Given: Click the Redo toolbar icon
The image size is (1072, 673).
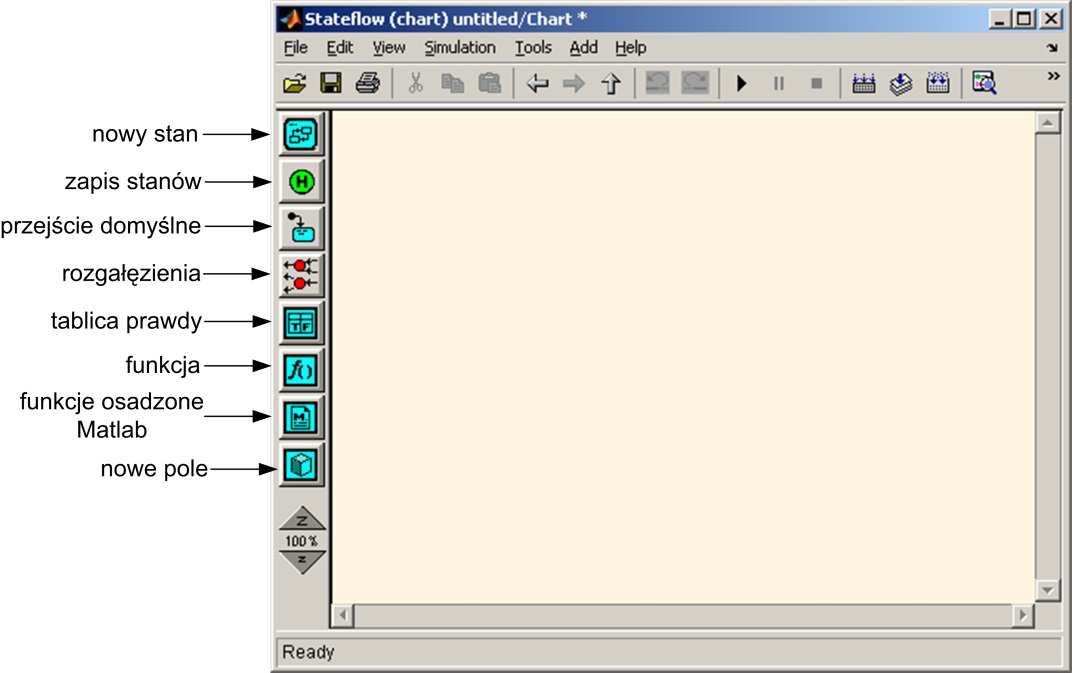Looking at the screenshot, I should [695, 83].
